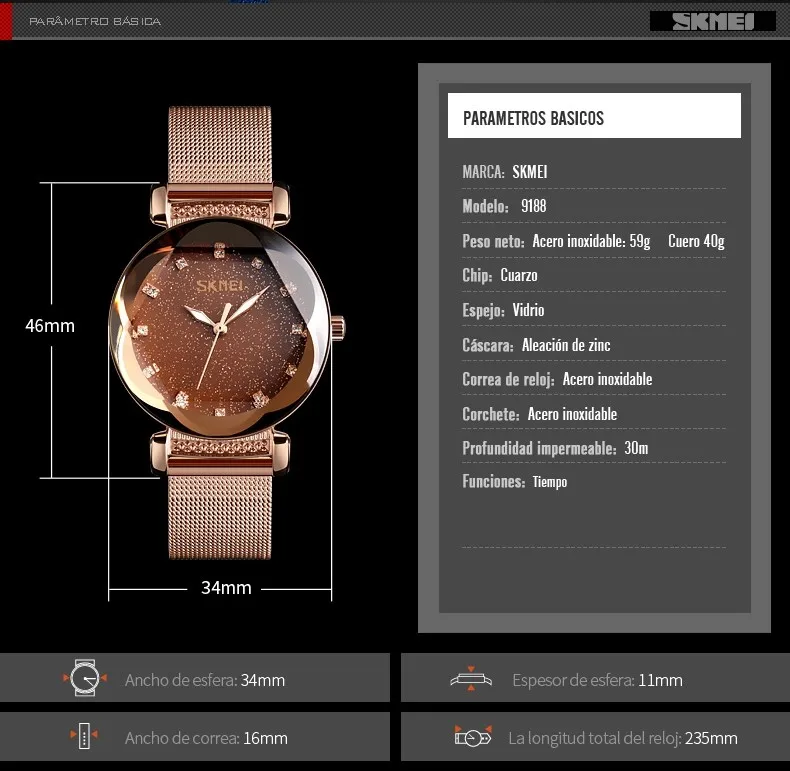The height and width of the screenshot is (771, 790).
Task: Click the Peso neto Acero inoxidable 59g value
Action: (x=591, y=241)
